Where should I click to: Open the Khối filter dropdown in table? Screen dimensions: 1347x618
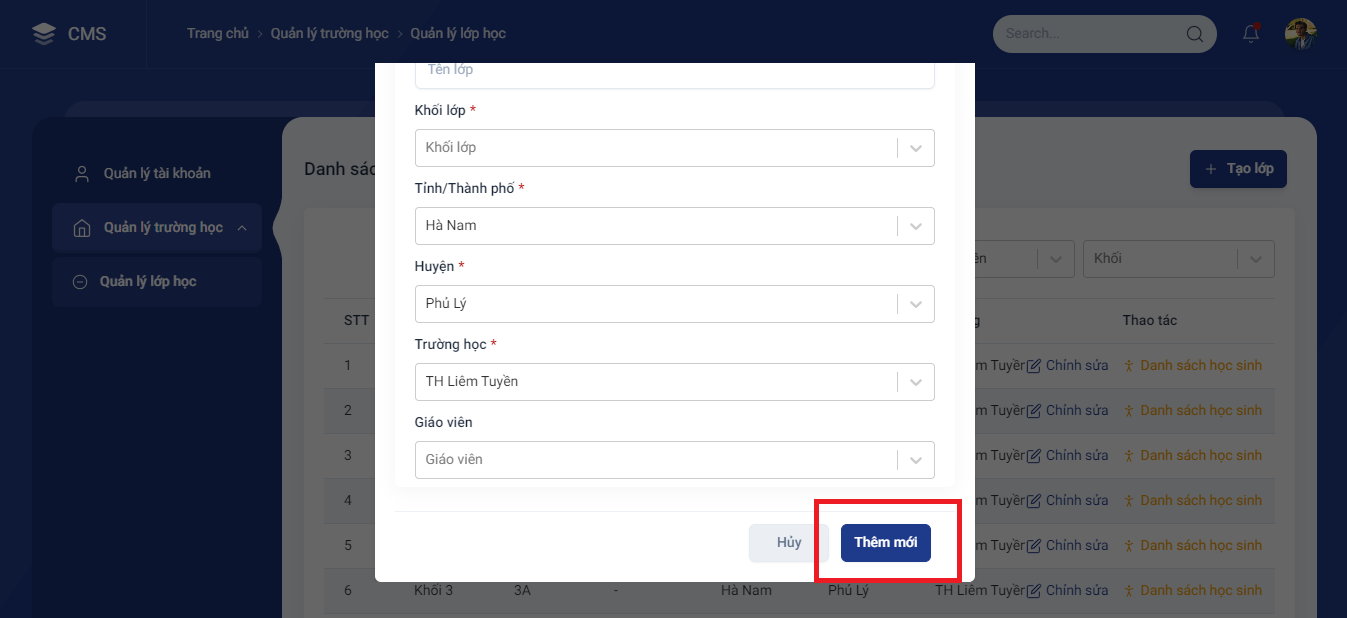pyautogui.click(x=1179, y=259)
